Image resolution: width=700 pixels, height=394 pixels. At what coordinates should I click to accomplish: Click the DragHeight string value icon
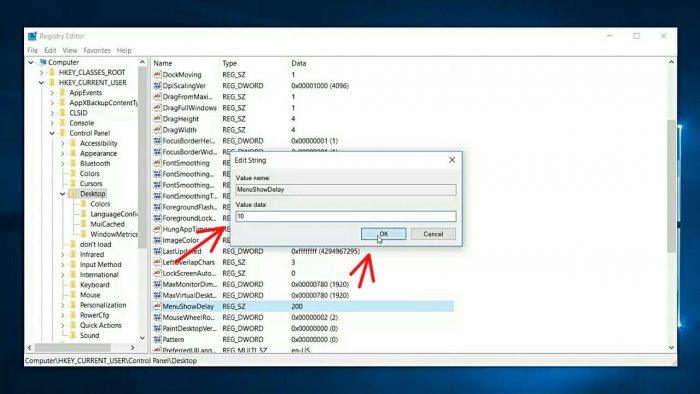[x=157, y=119]
